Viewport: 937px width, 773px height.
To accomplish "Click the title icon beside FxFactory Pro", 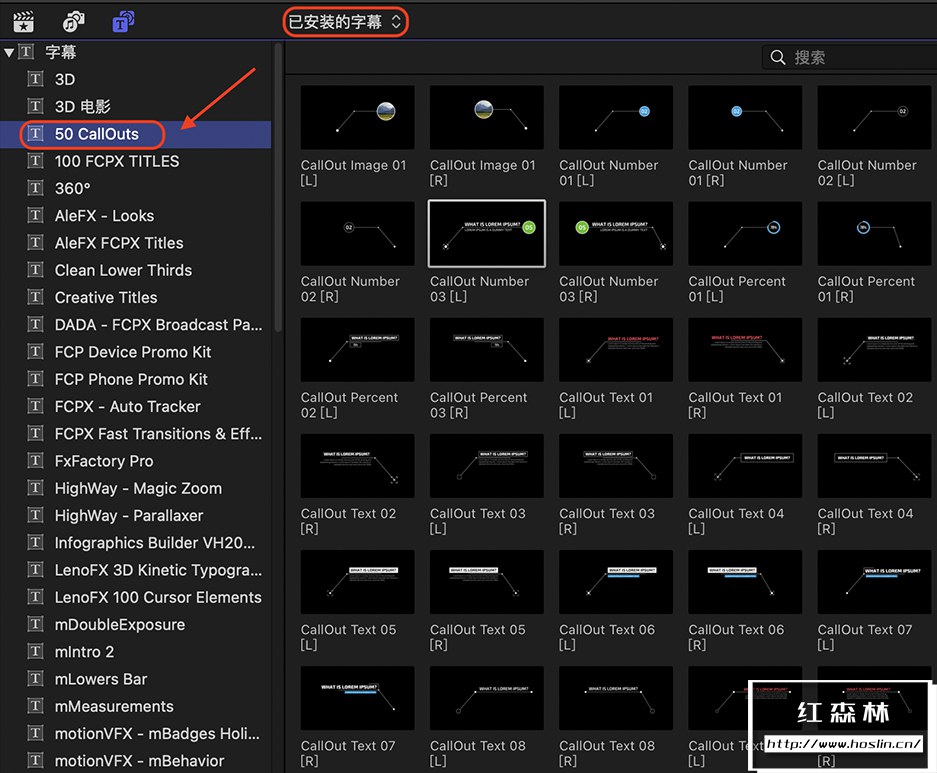I will pyautogui.click(x=35, y=461).
